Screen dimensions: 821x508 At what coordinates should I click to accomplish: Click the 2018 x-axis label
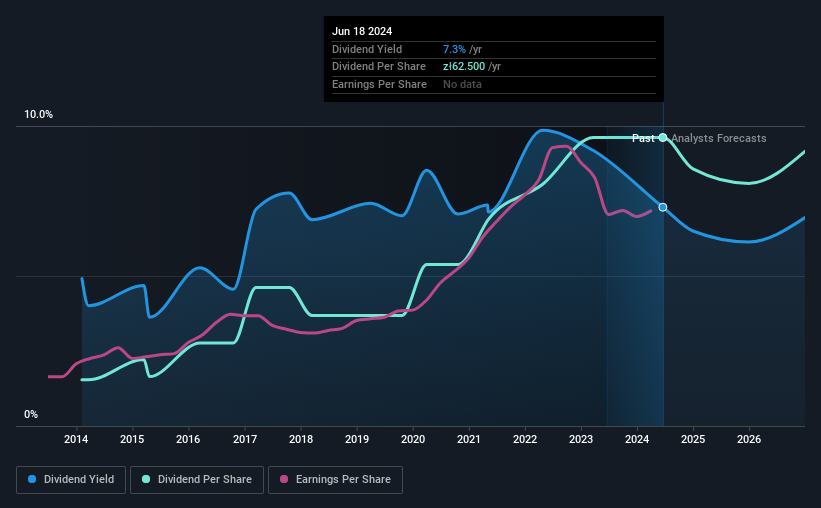tap(301, 439)
